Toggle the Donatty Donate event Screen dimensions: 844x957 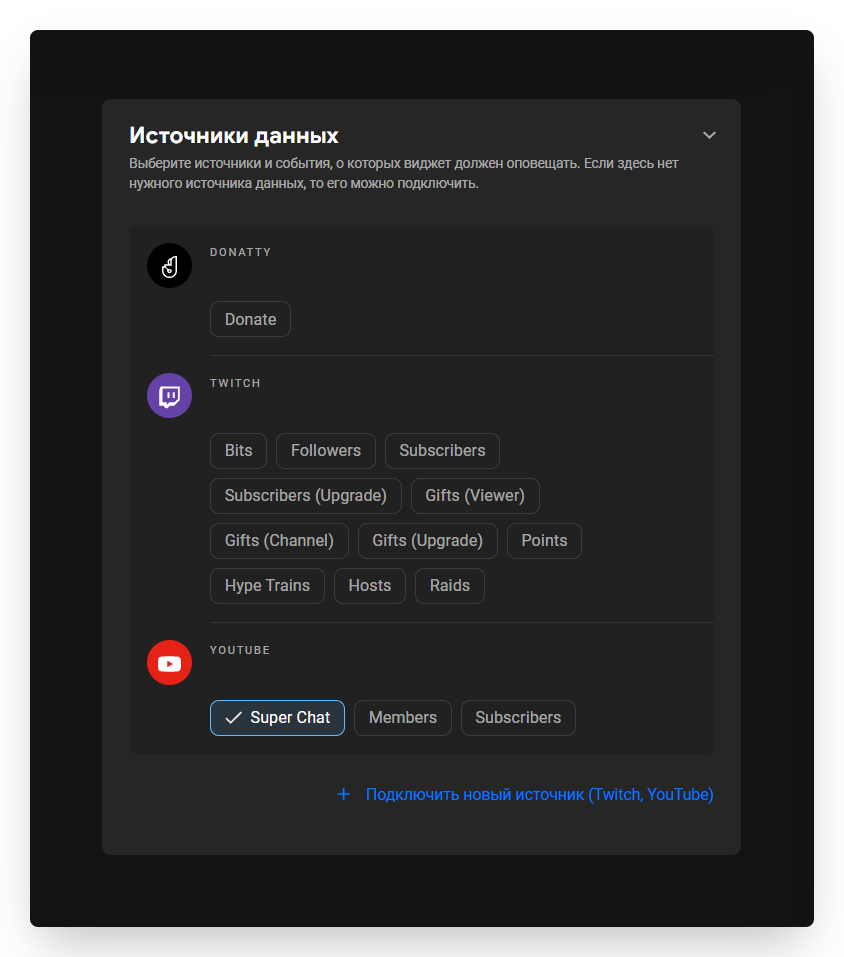(250, 320)
